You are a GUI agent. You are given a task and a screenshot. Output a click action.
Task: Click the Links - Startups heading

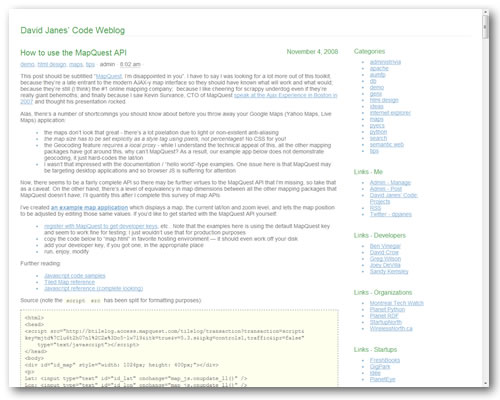[375, 349]
